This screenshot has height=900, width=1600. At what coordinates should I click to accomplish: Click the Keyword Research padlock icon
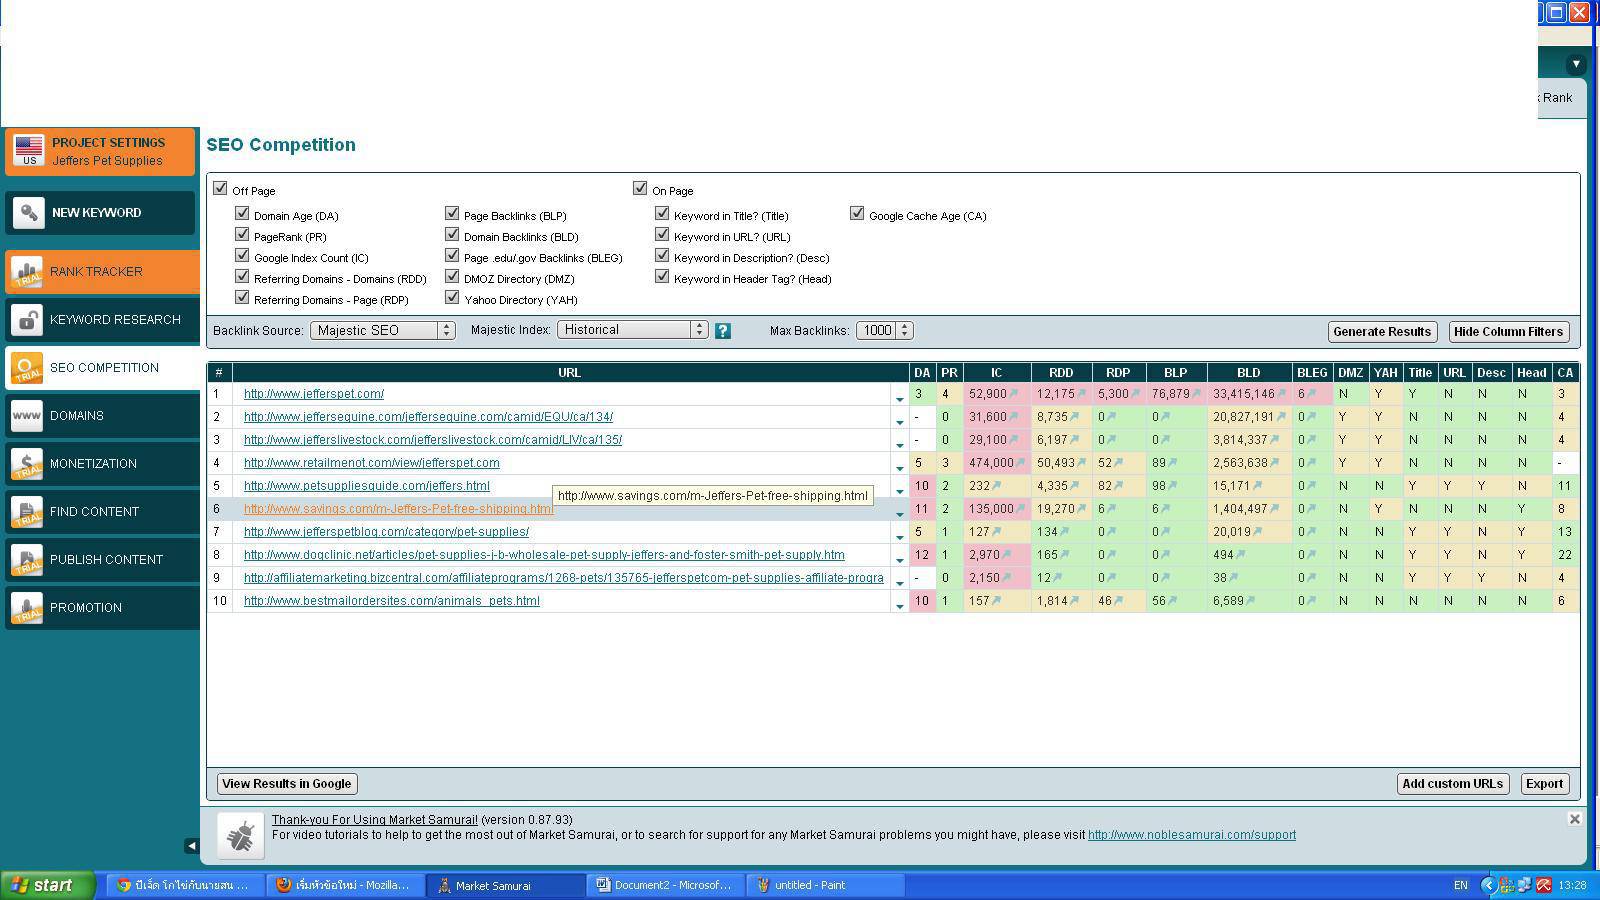click(27, 320)
